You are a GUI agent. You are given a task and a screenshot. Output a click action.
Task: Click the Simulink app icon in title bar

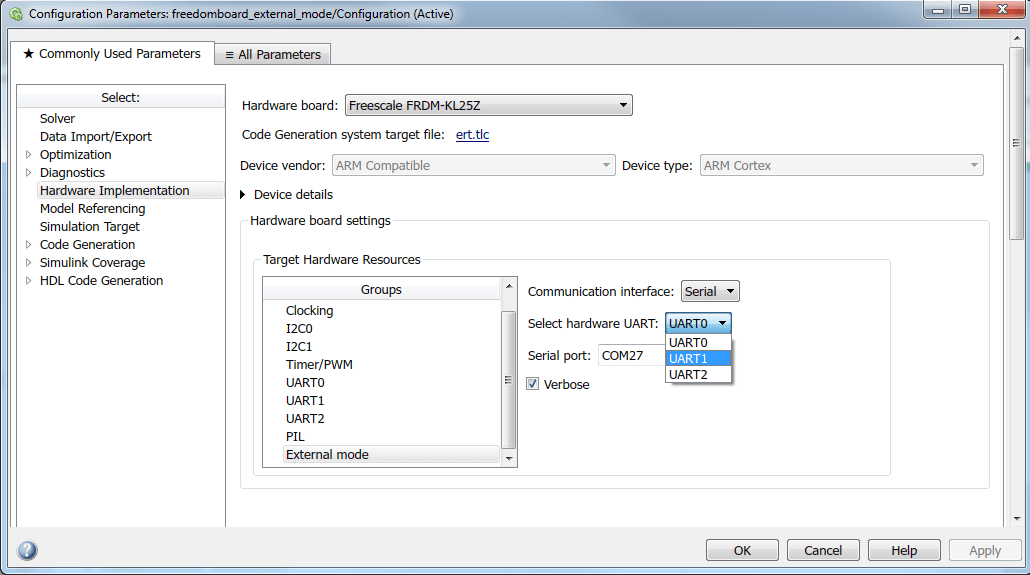click(16, 14)
